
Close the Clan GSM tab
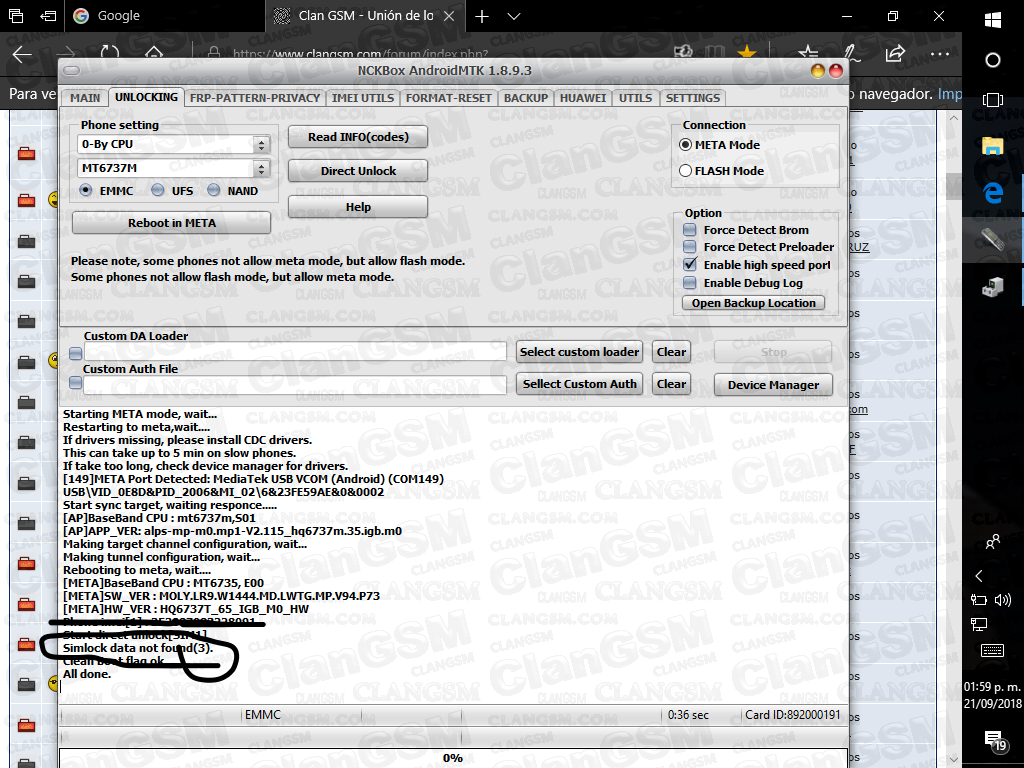(x=449, y=16)
